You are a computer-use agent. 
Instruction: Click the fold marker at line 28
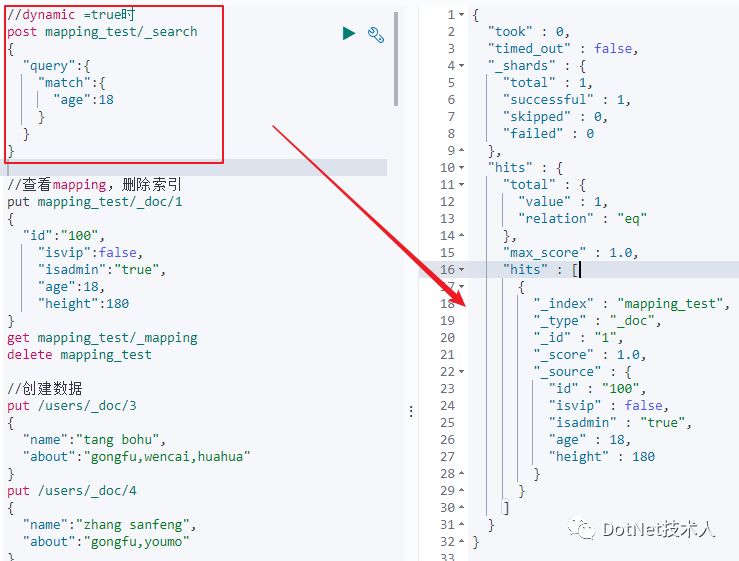[461, 474]
